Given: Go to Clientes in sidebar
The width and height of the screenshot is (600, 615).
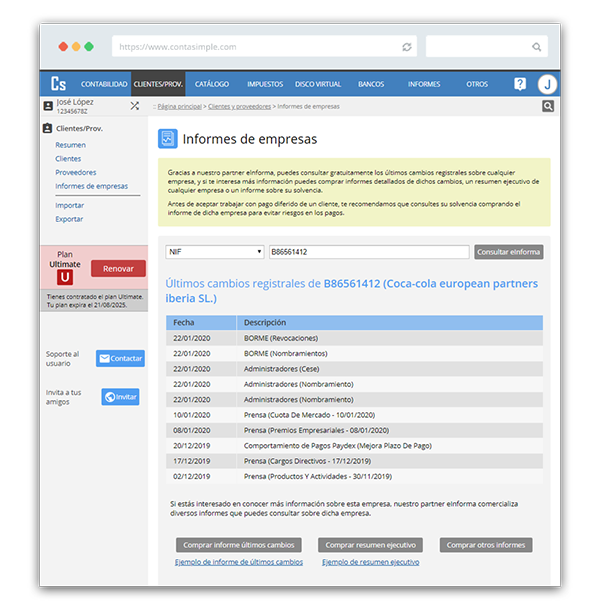Looking at the screenshot, I should click(x=68, y=159).
